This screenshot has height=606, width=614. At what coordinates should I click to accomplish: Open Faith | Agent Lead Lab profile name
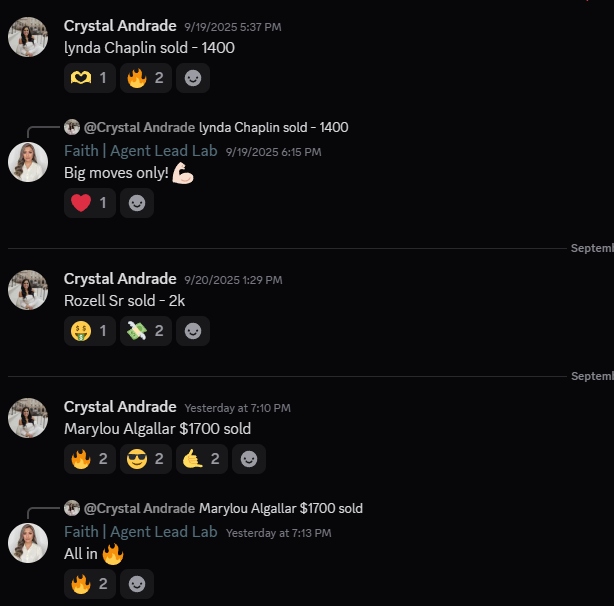[141, 151]
